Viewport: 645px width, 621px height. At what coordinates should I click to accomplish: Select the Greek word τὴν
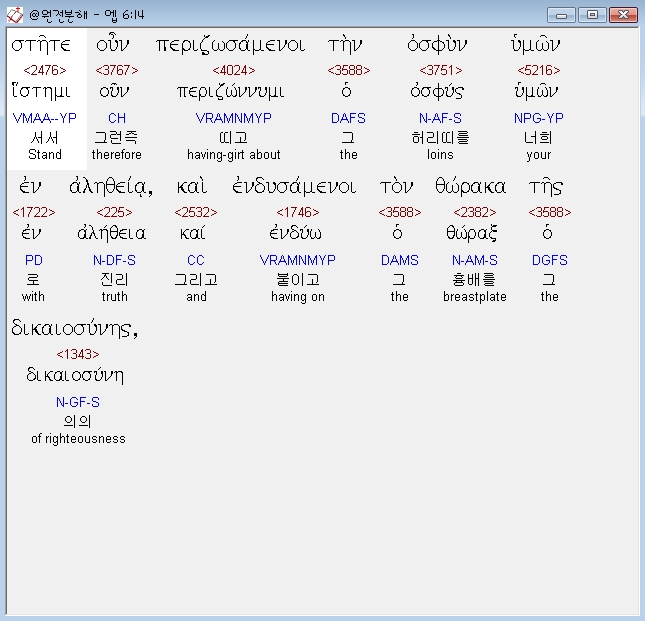[x=345, y=45]
